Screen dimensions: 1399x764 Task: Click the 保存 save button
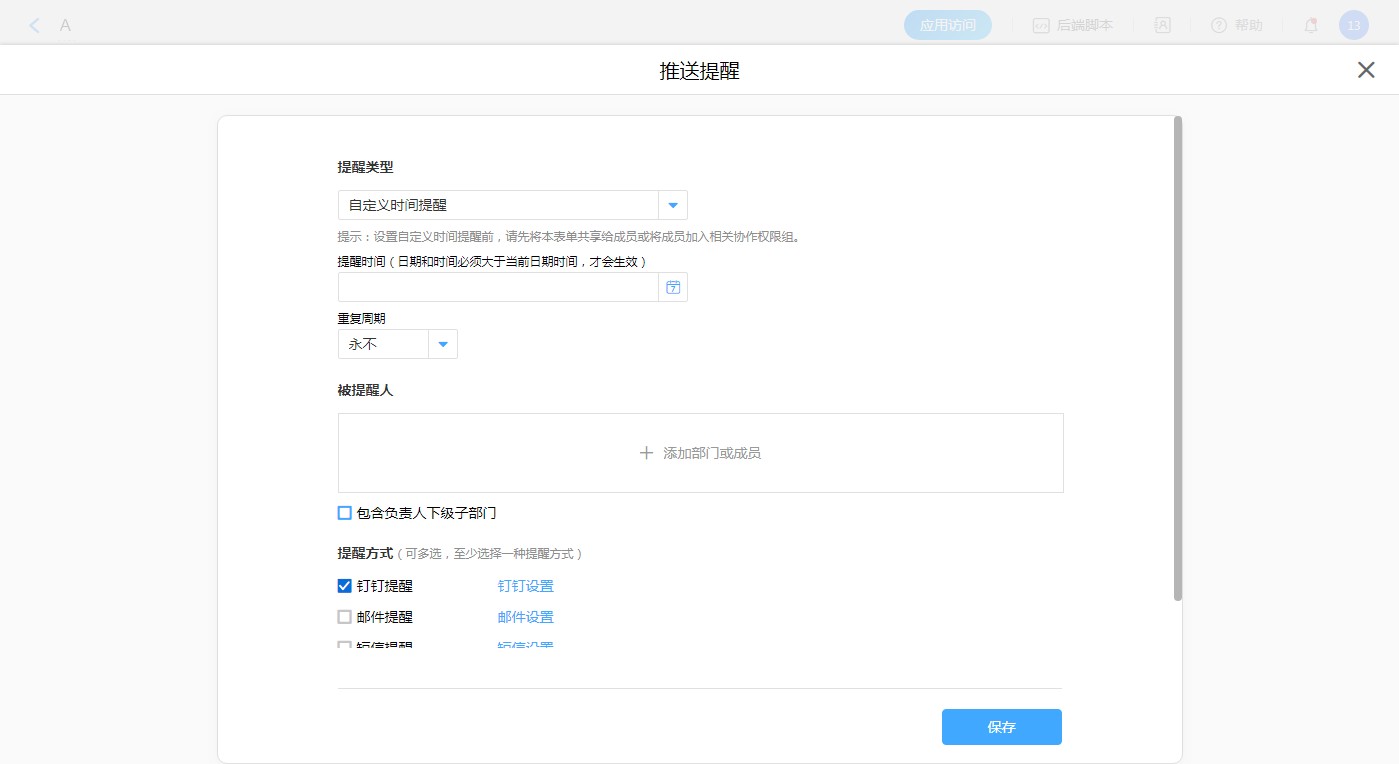tap(1001, 727)
